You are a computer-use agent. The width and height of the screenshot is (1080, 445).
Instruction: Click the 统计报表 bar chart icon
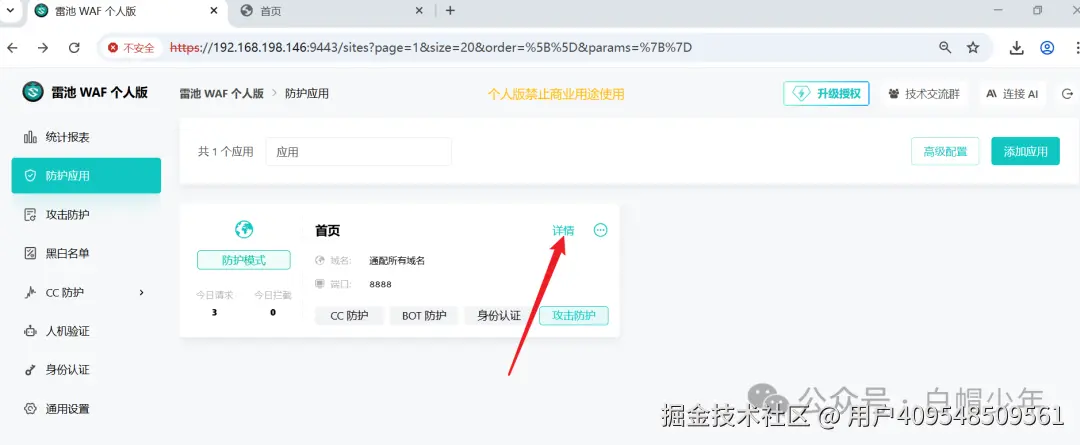pos(30,137)
